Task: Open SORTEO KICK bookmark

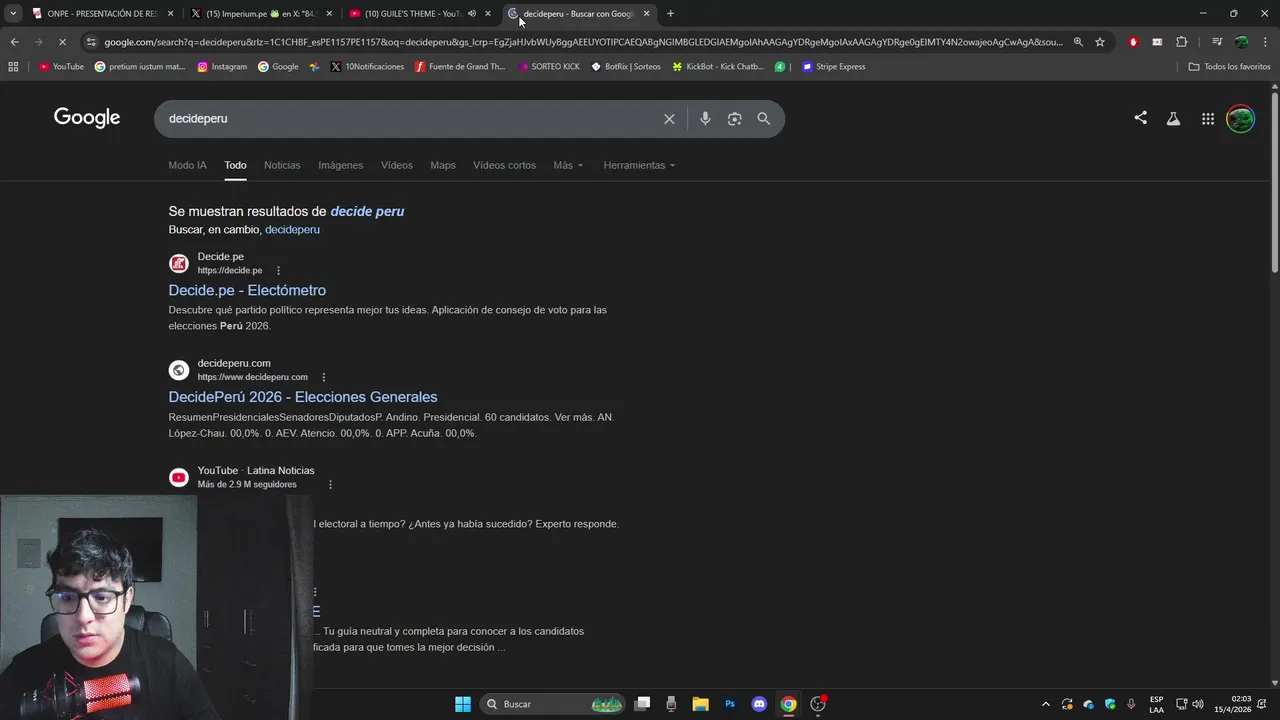Action: [x=548, y=67]
